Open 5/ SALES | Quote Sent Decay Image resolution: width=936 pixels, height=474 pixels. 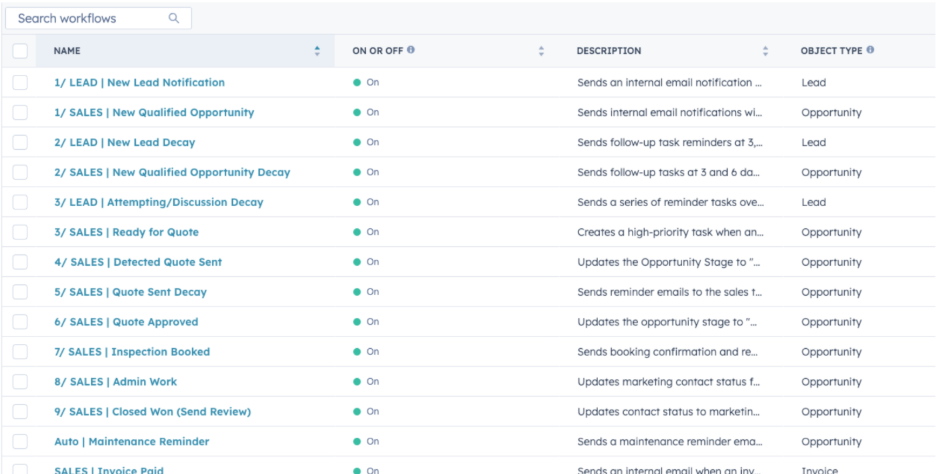tap(131, 292)
